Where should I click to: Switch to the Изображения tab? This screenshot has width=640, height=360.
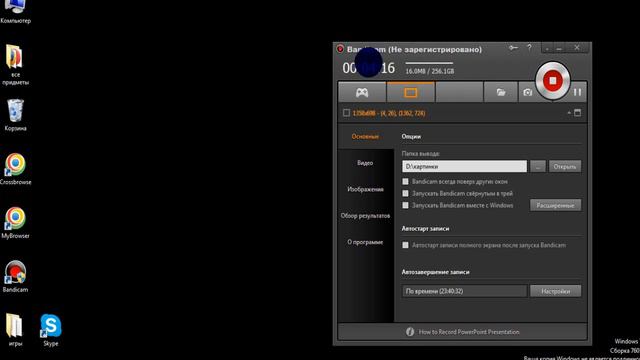pyautogui.click(x=365, y=189)
